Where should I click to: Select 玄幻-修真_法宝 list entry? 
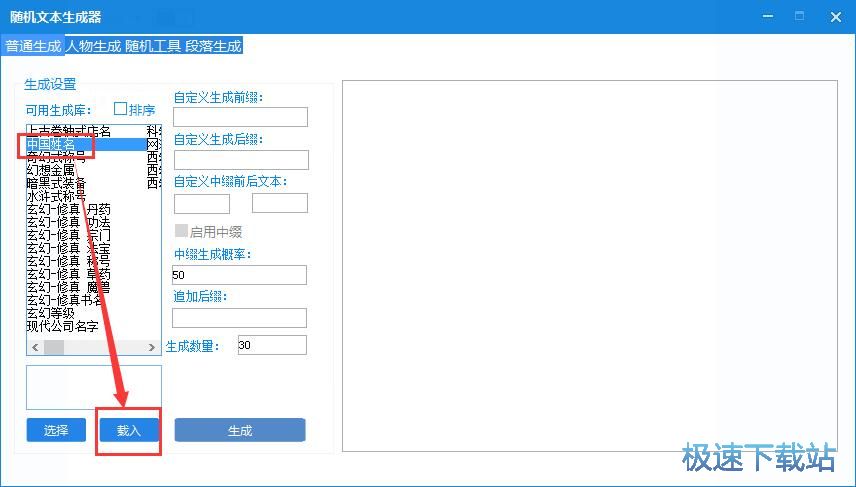coord(69,248)
